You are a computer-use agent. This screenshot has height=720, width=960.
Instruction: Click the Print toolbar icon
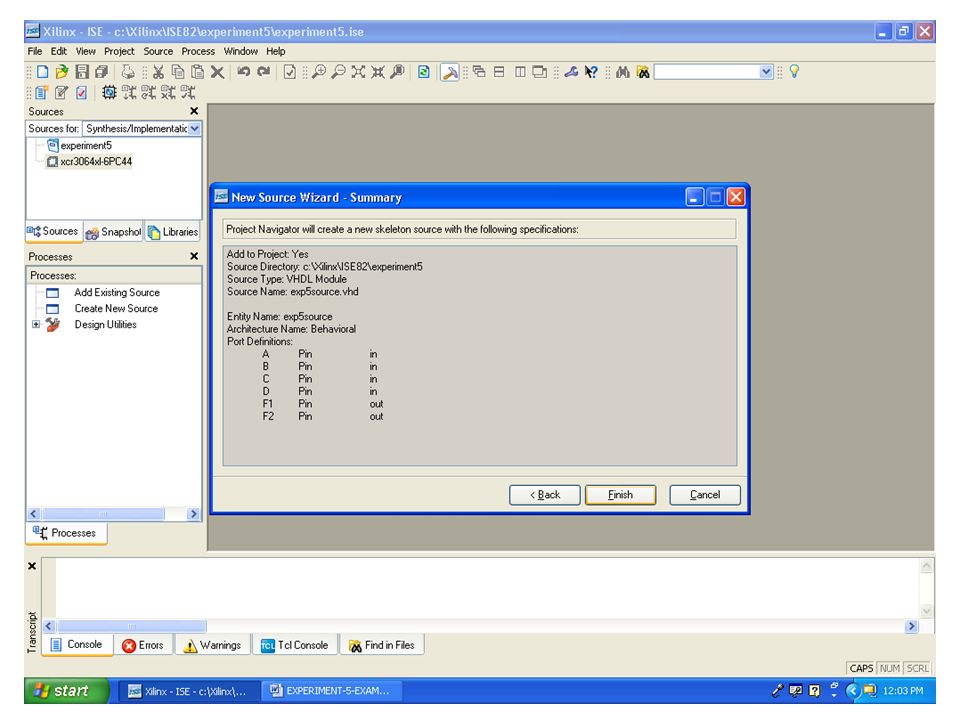point(128,72)
